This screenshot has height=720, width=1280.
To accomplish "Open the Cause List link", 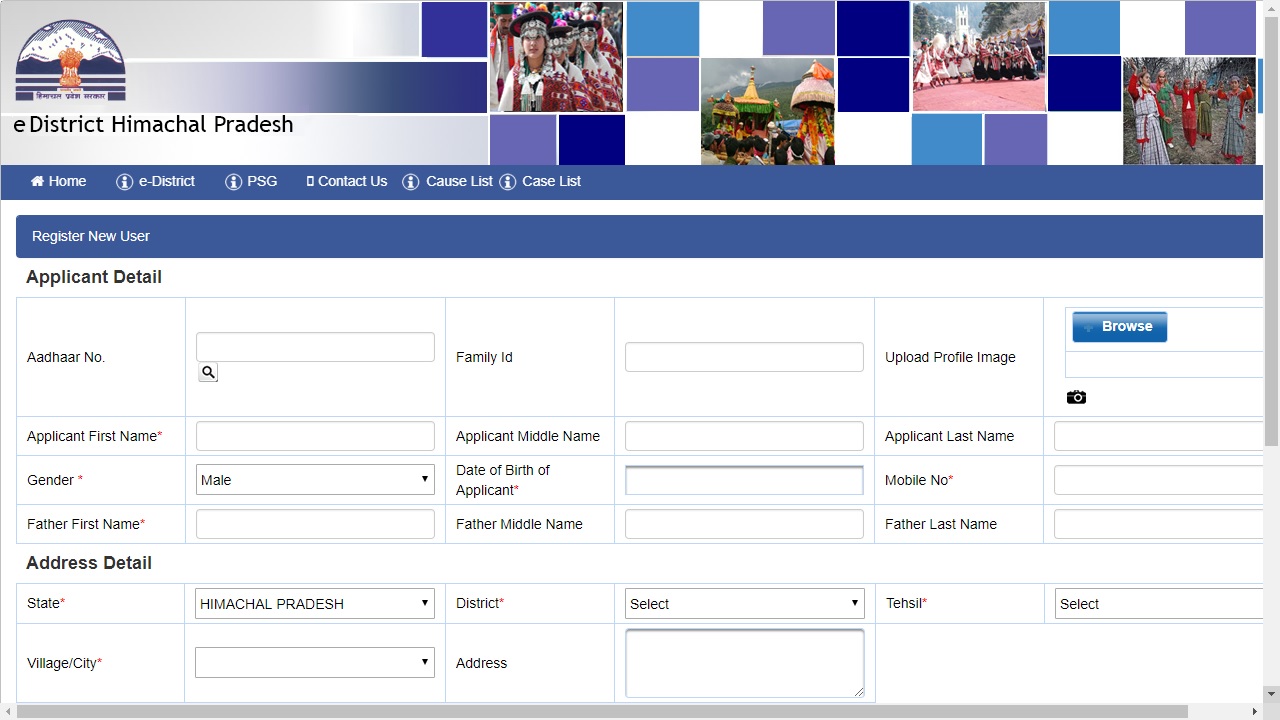I will [459, 181].
